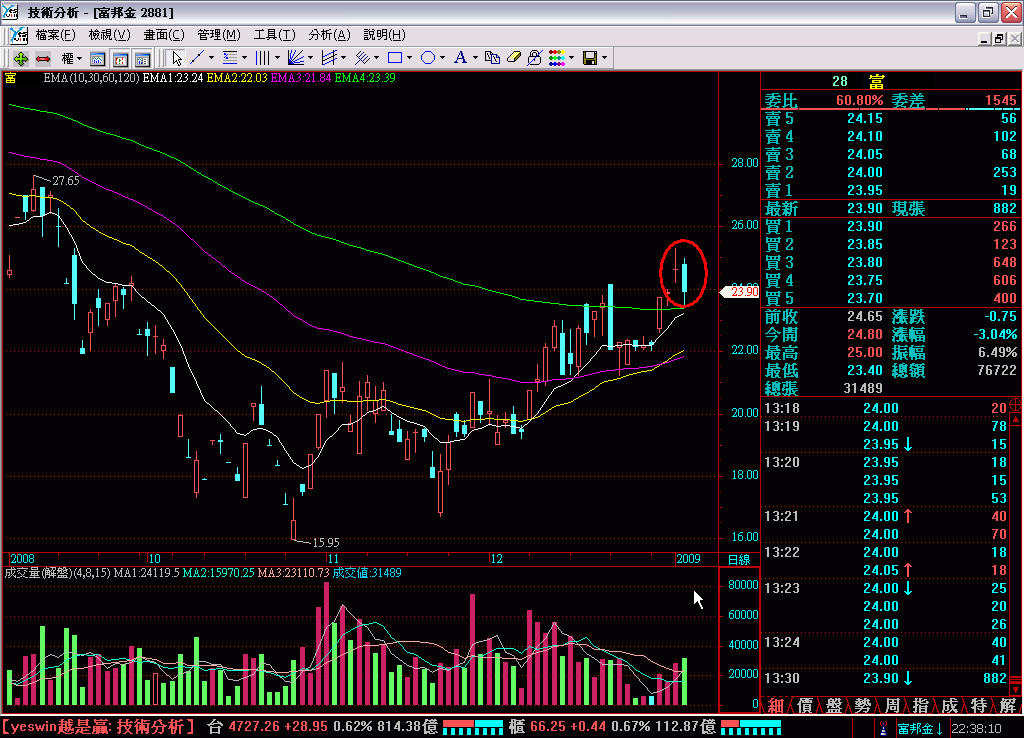This screenshot has height=738, width=1024.
Task: Select the arrow pointer tool
Action: pyautogui.click(x=176, y=59)
